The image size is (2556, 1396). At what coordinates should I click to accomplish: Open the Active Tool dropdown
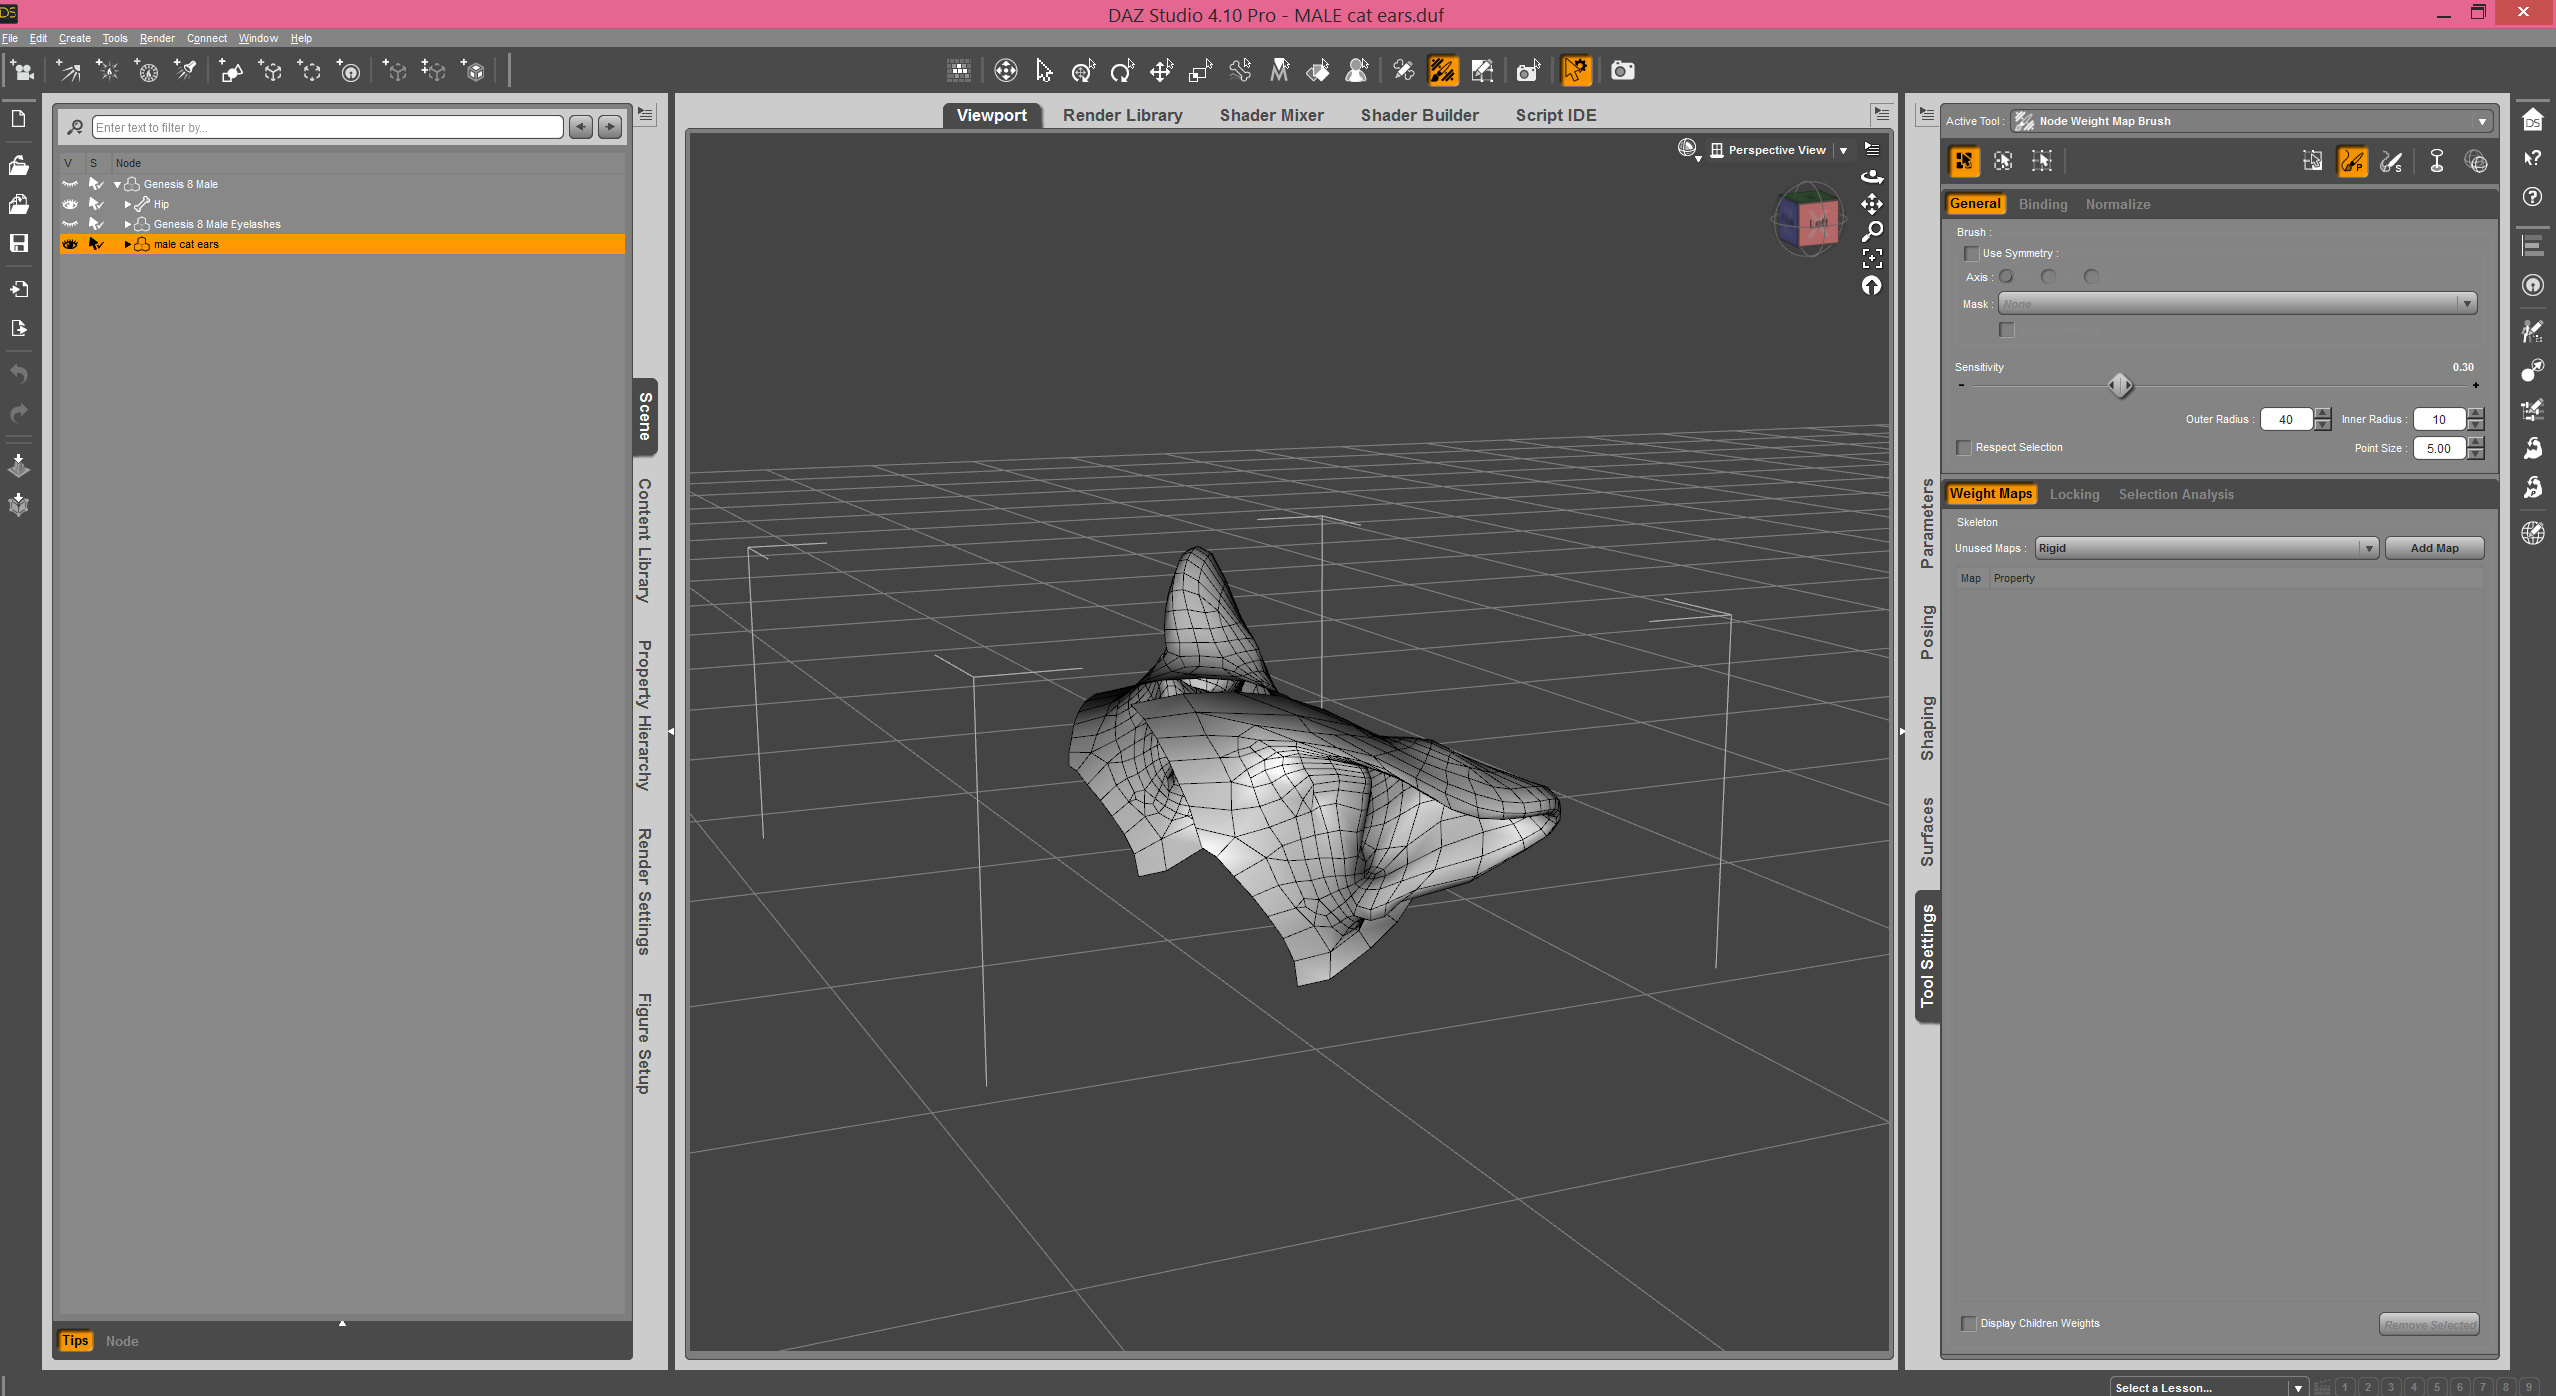(2250, 121)
